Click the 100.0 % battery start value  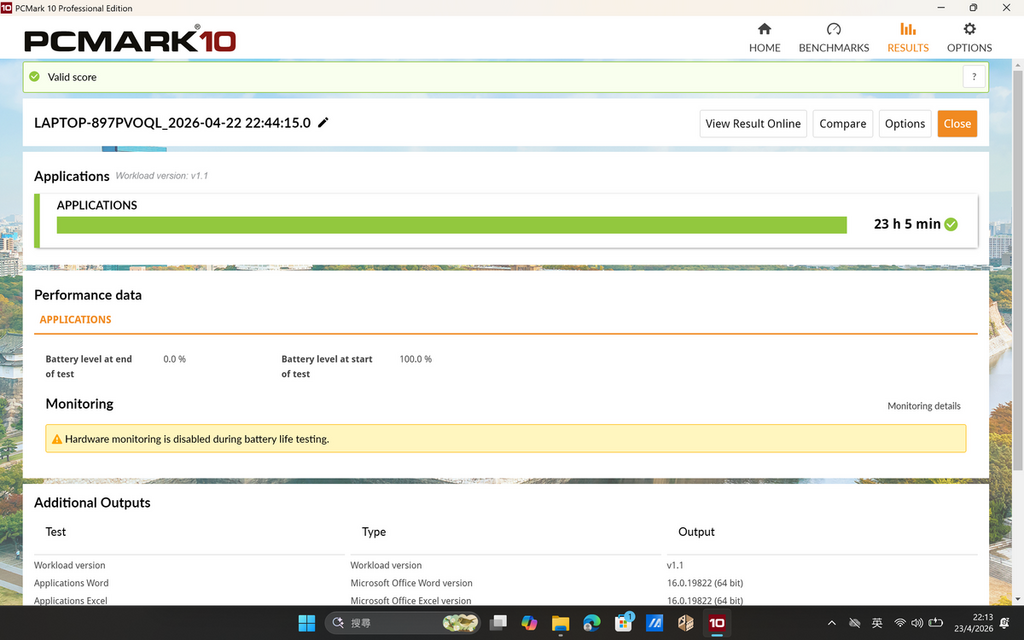point(415,359)
